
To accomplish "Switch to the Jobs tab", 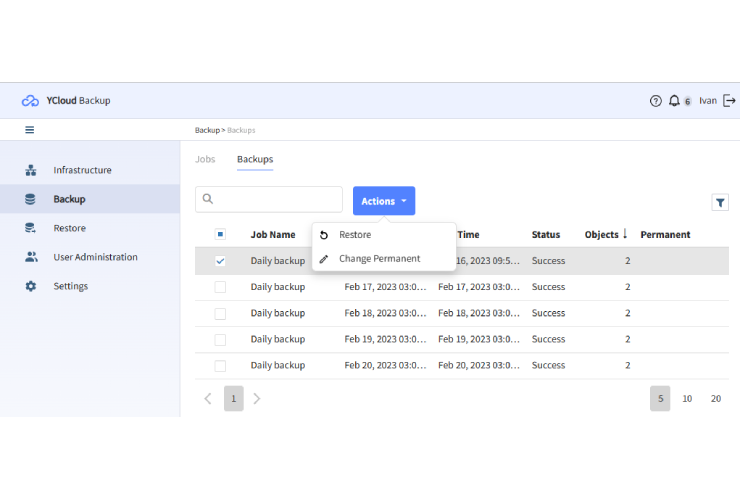I will [205, 159].
